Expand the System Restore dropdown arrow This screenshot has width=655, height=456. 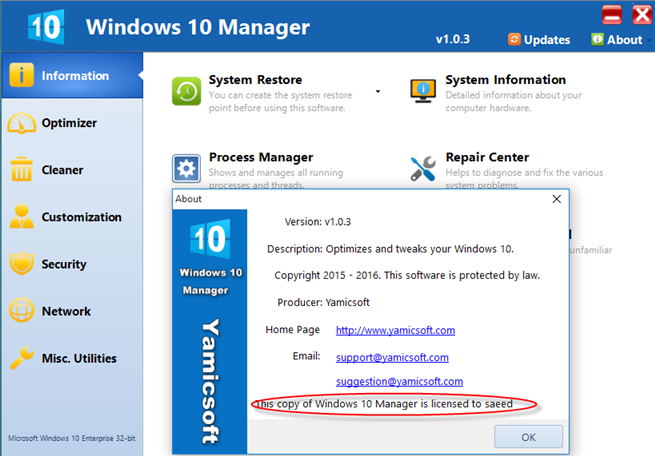tap(378, 91)
